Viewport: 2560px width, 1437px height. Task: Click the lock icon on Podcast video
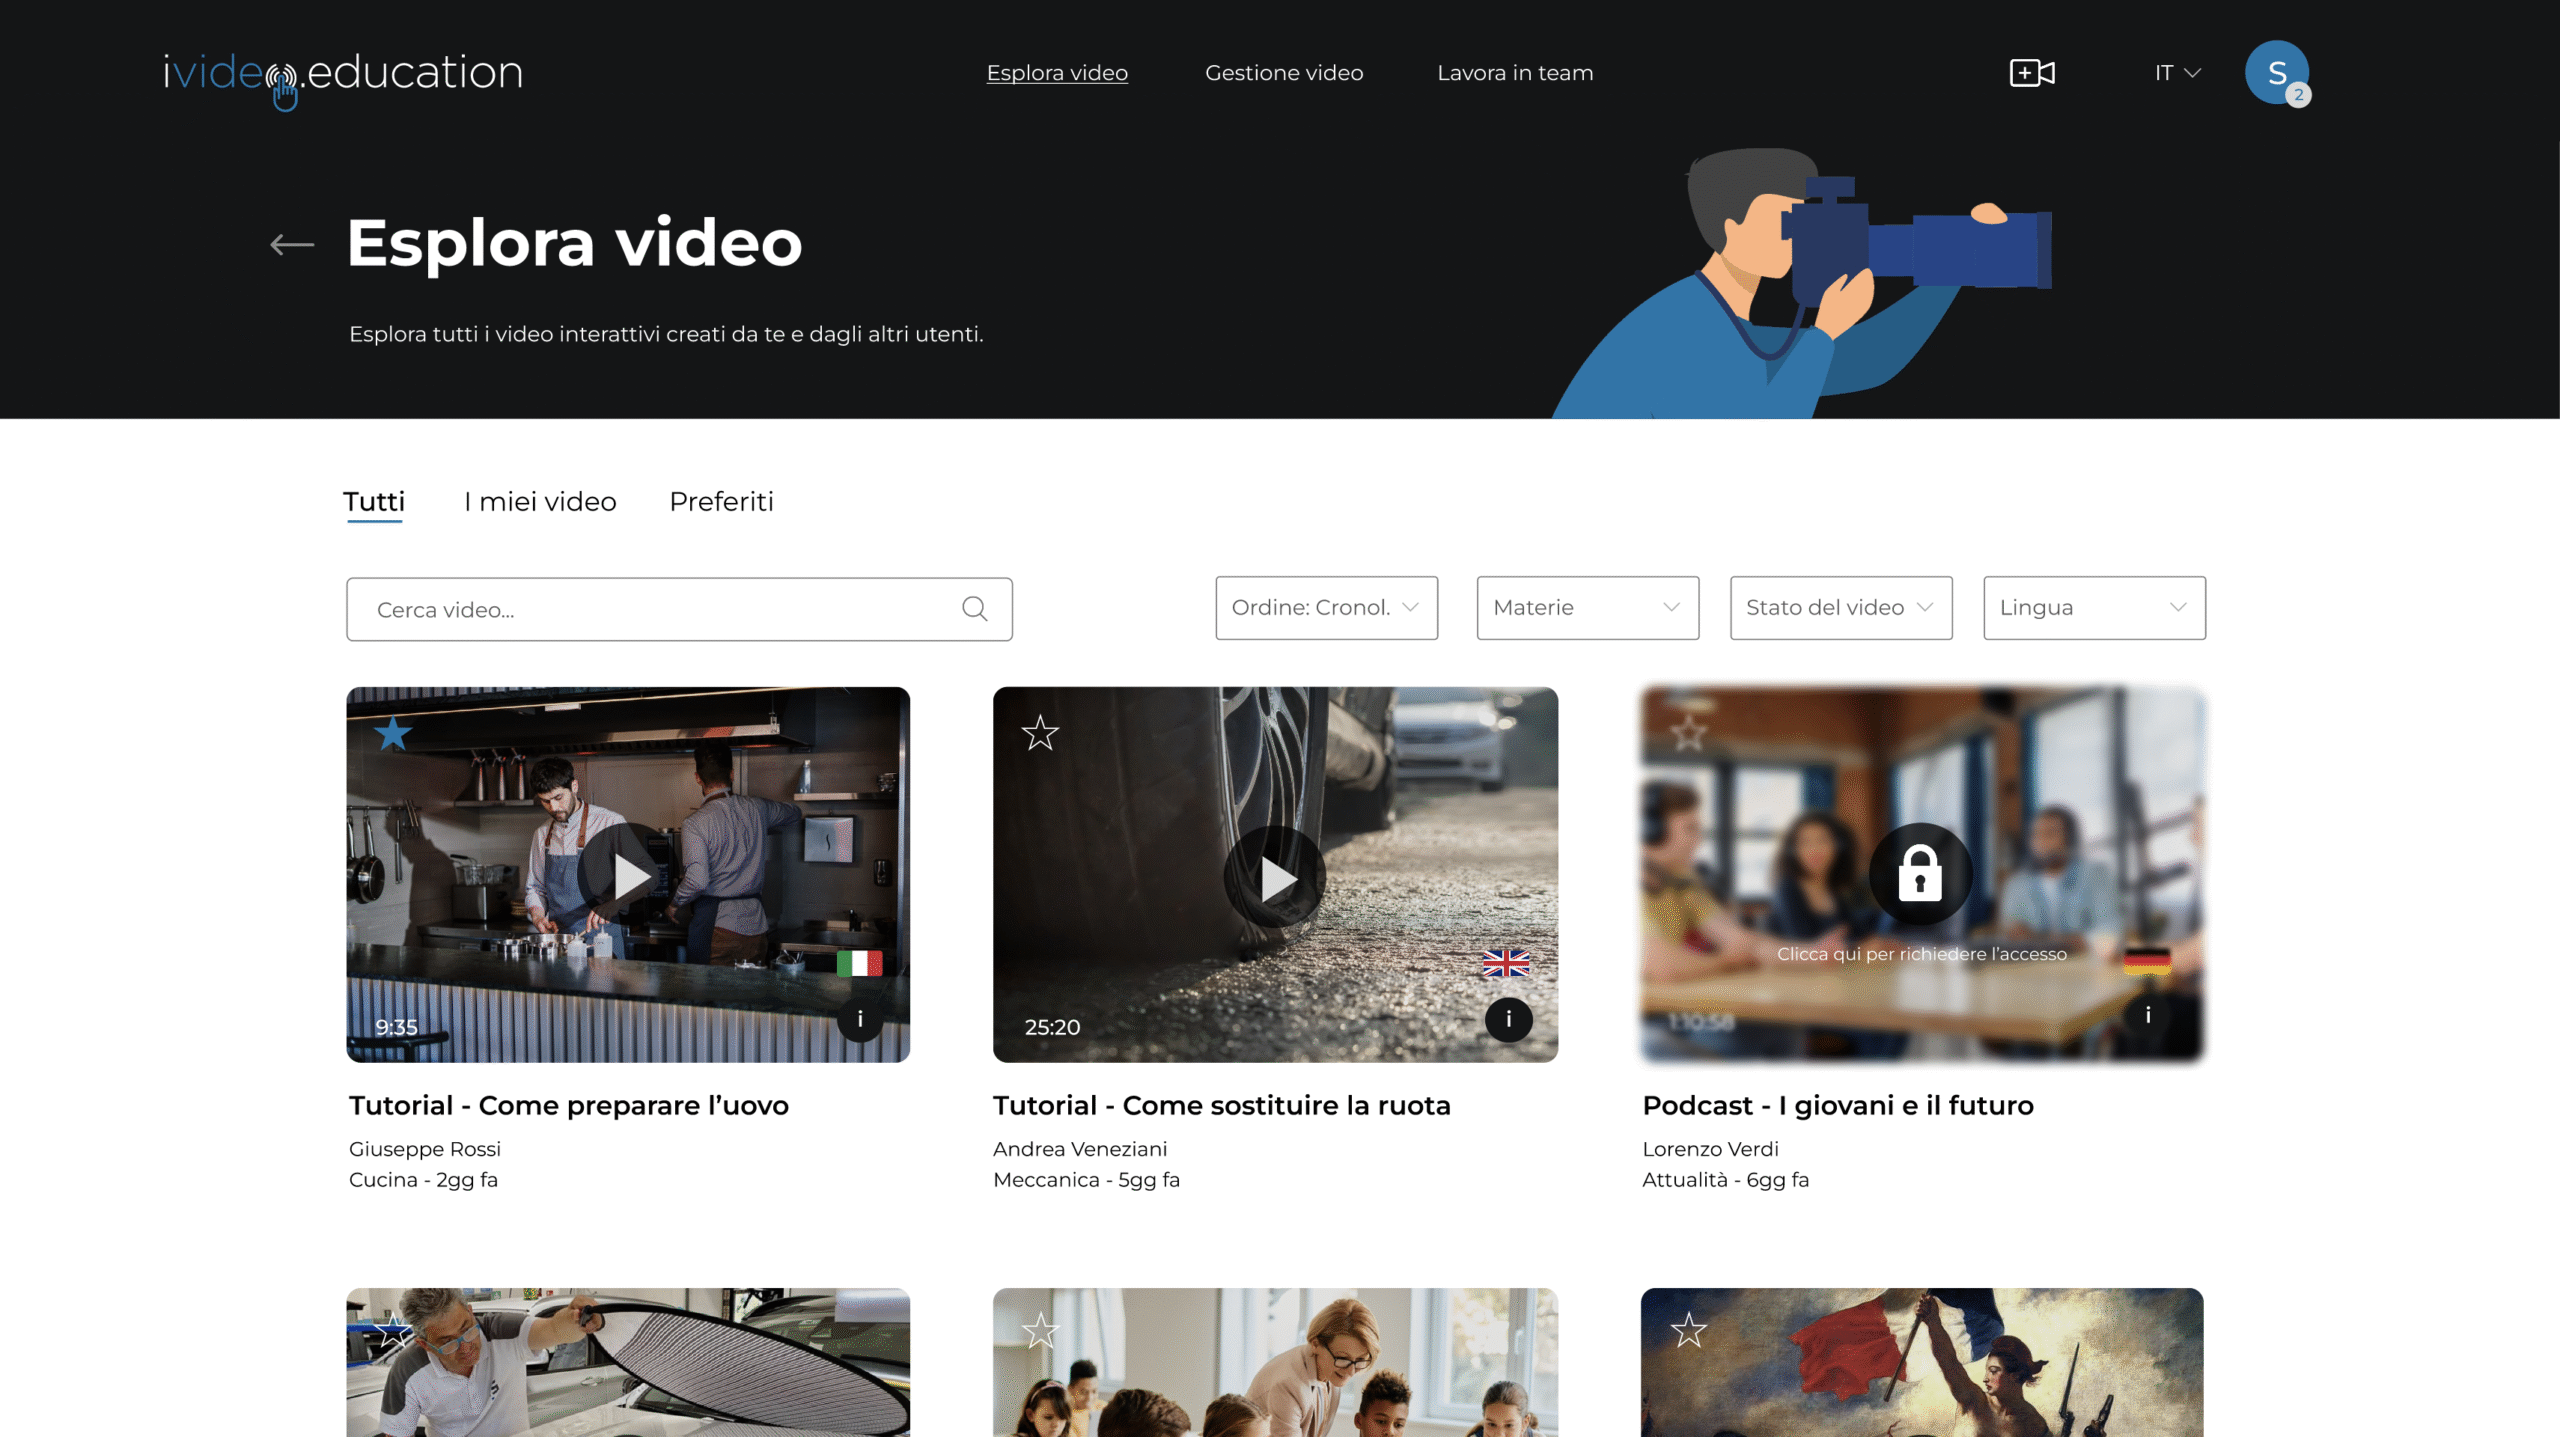1920,874
